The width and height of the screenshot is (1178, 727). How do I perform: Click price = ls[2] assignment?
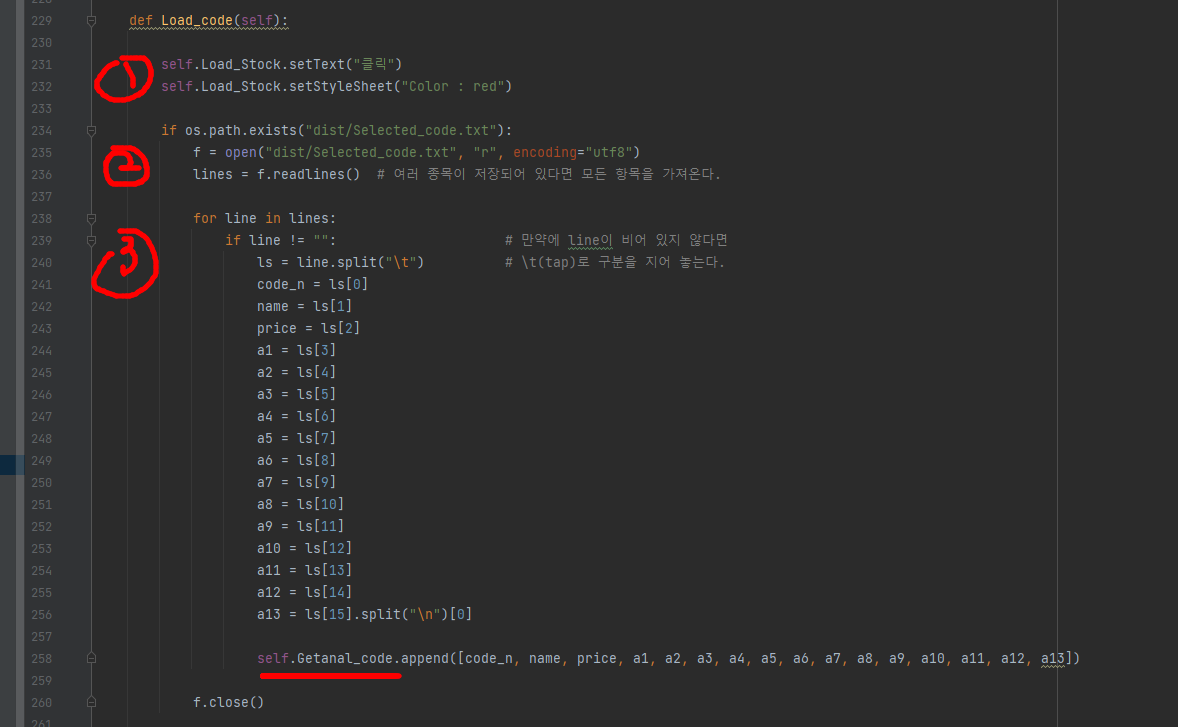click(x=308, y=328)
